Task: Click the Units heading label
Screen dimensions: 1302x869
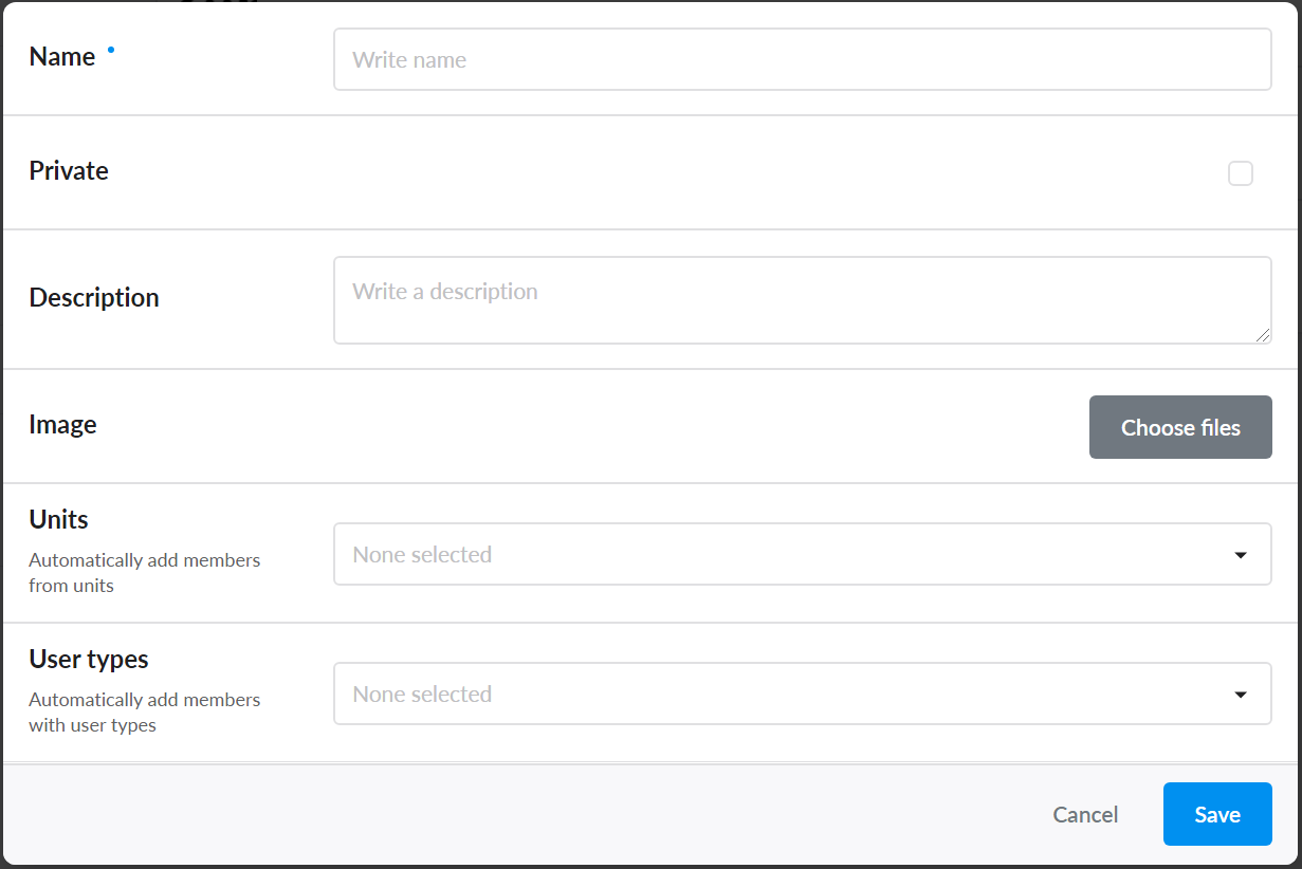Action: [x=59, y=520]
